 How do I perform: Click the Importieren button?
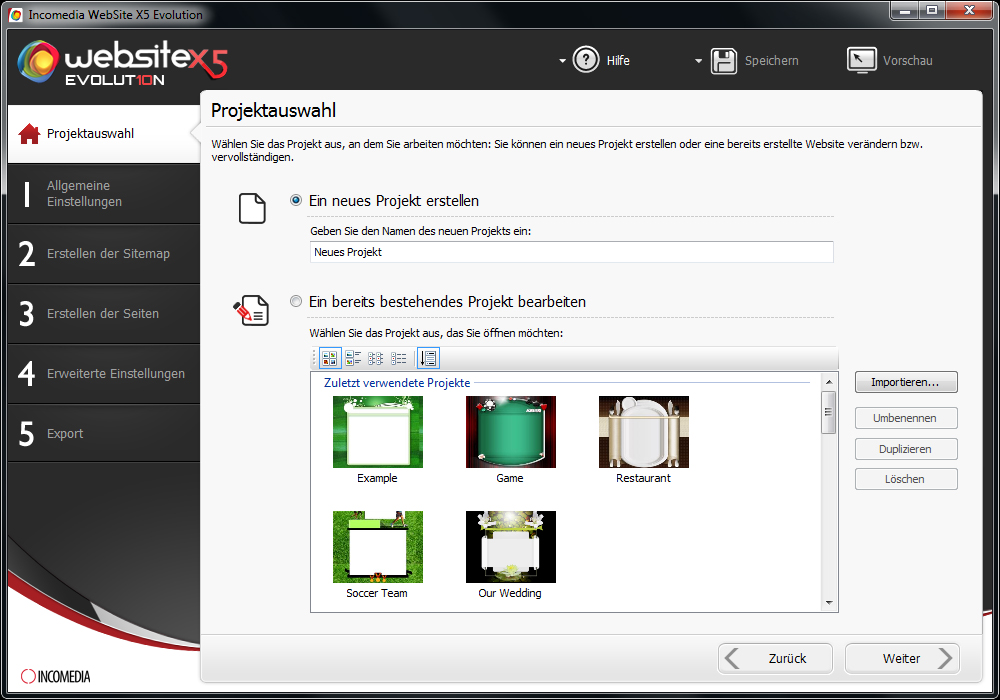[905, 381]
